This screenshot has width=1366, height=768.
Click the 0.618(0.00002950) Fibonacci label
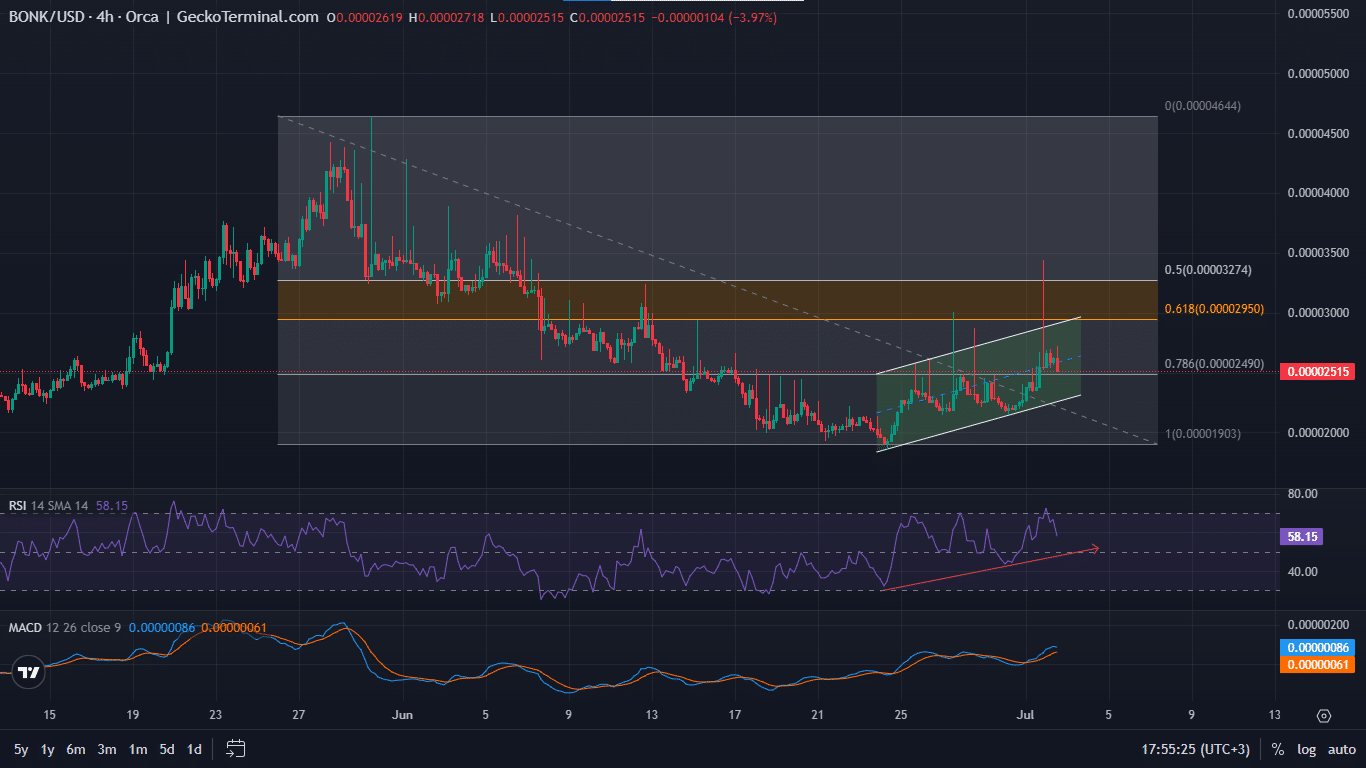tap(1214, 310)
